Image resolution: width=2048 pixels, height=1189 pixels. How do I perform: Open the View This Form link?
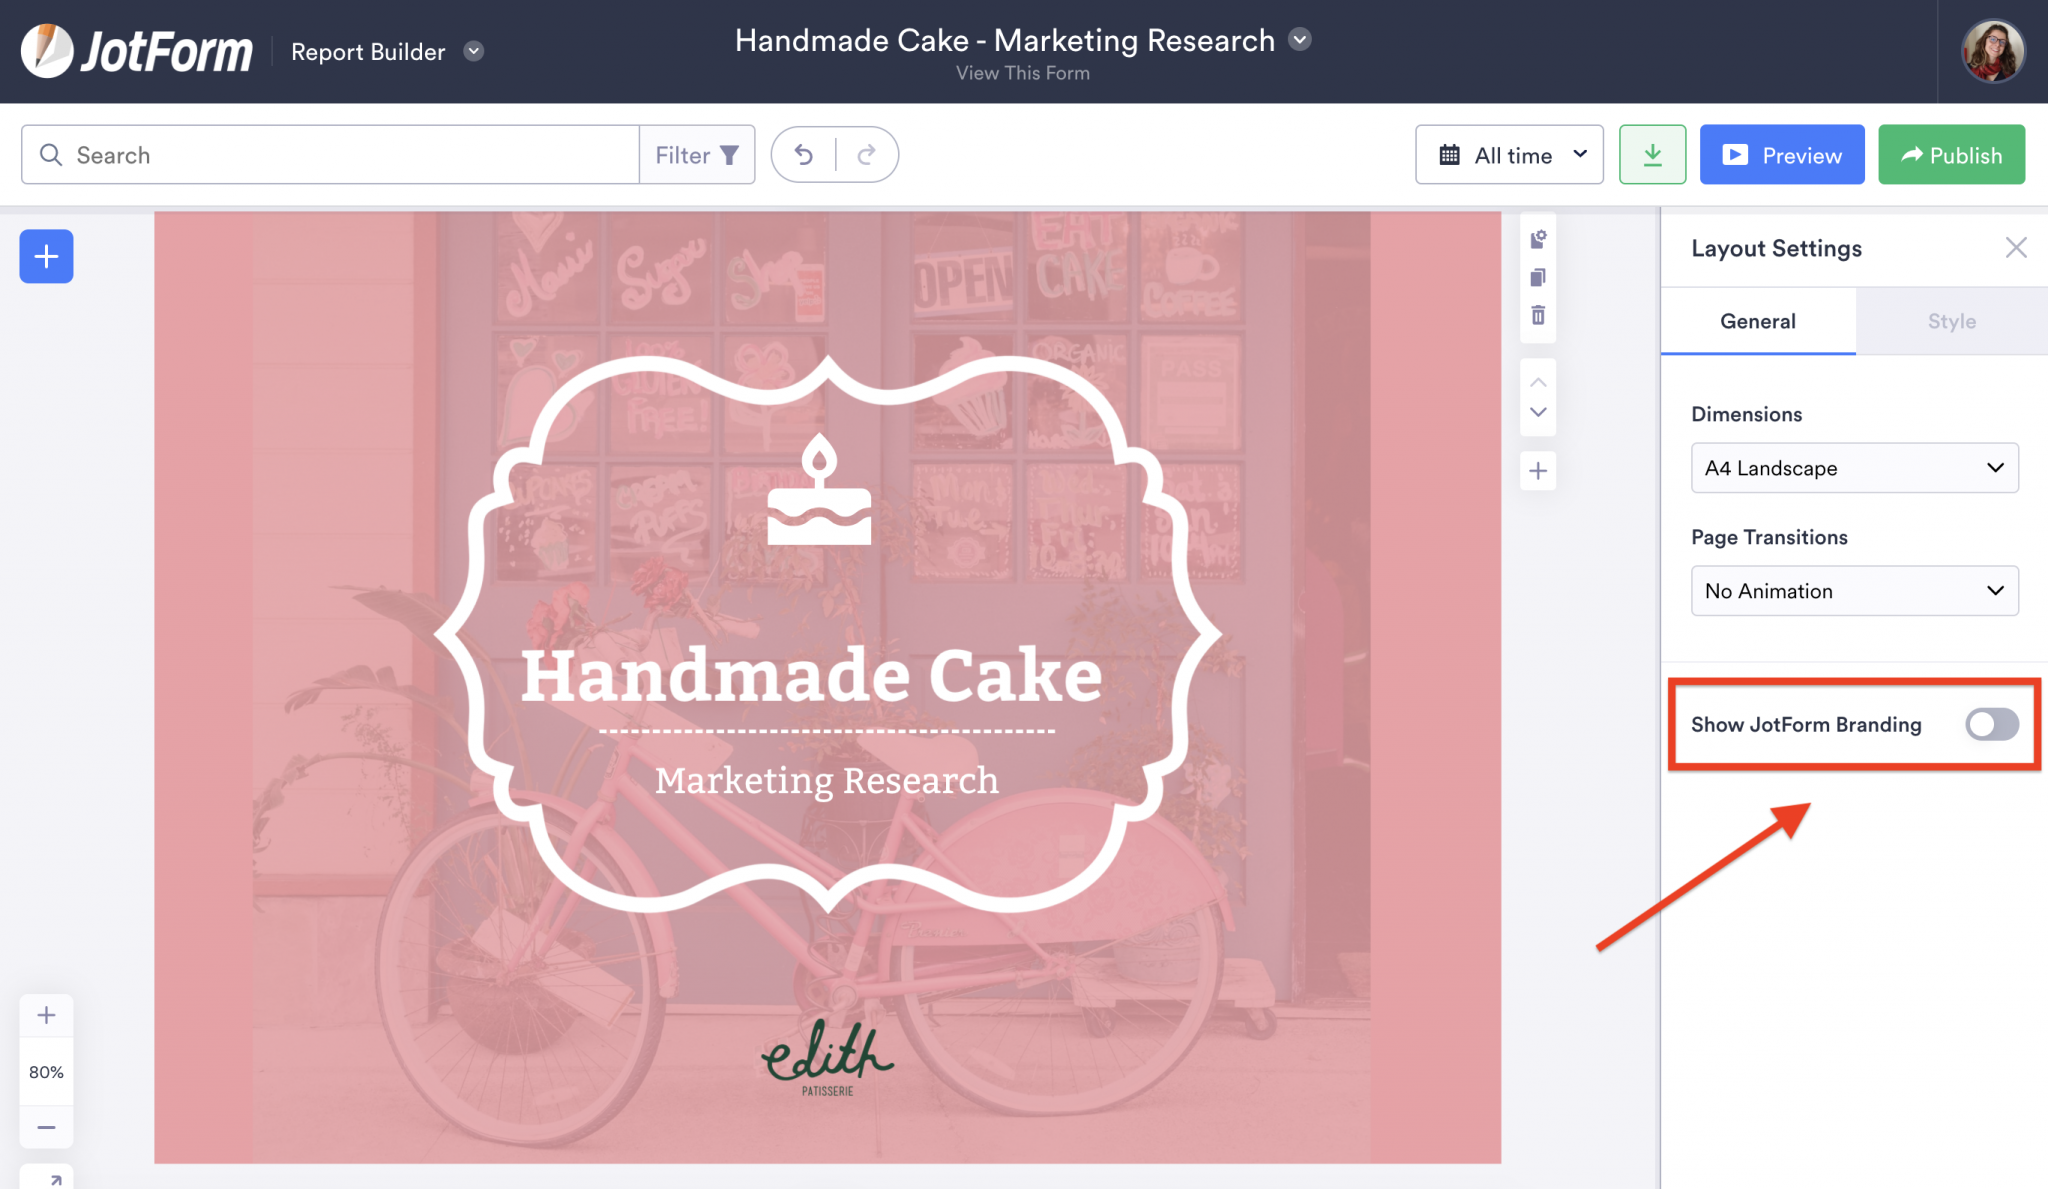(x=1022, y=73)
